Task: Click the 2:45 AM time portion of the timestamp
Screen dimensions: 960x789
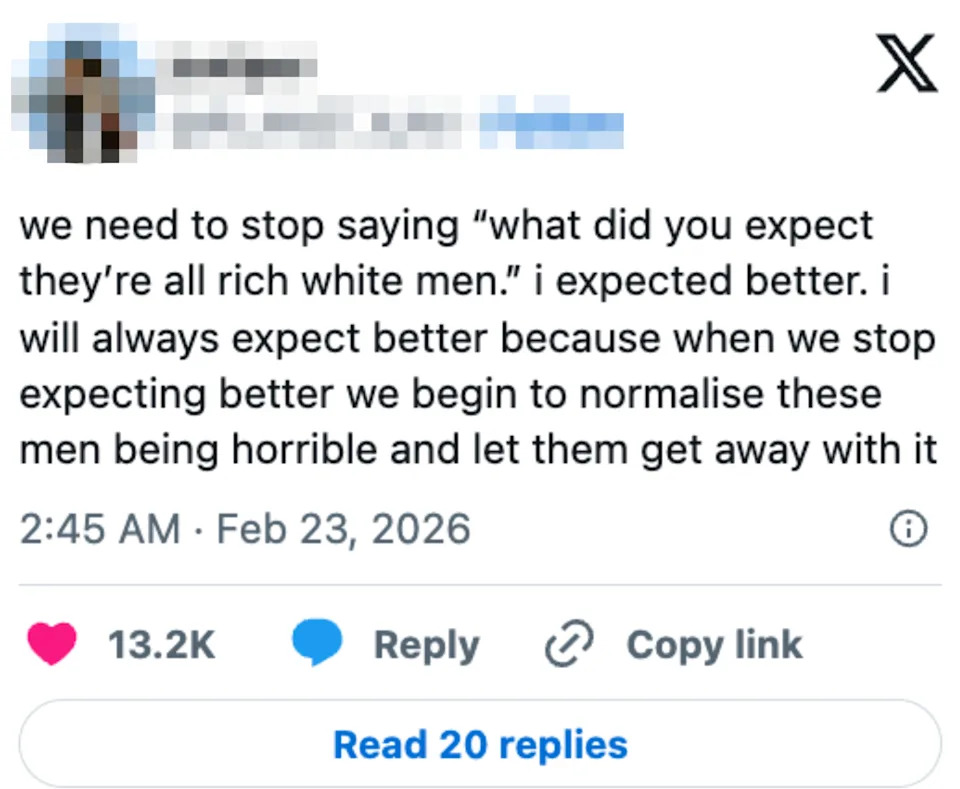Action: coord(98,528)
